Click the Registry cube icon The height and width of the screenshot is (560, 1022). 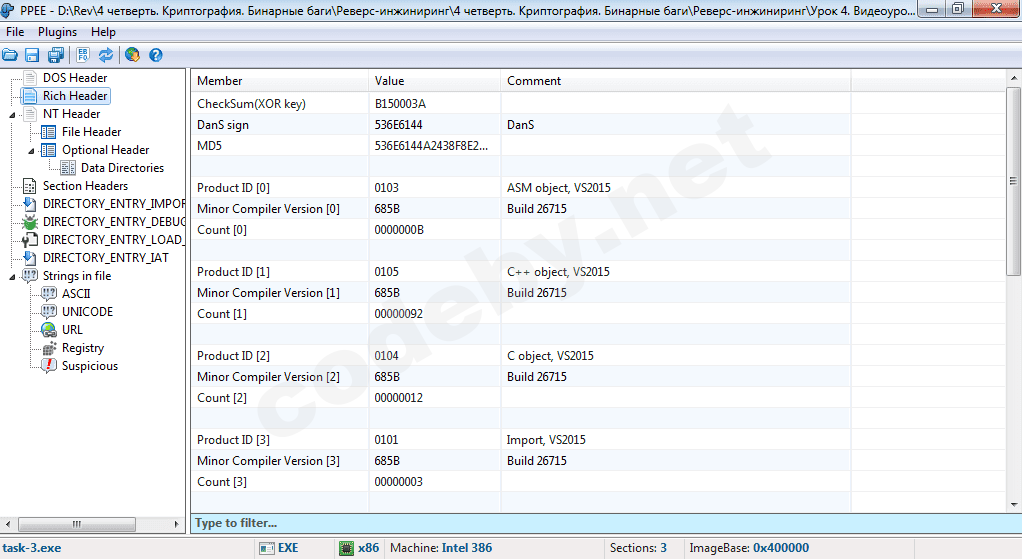[x=49, y=348]
